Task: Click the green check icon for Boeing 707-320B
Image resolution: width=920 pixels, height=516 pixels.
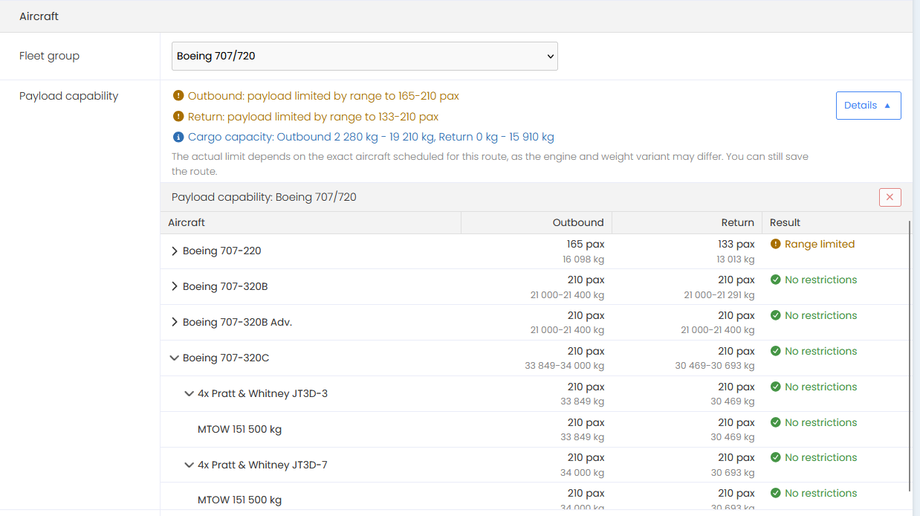Action: (x=776, y=280)
